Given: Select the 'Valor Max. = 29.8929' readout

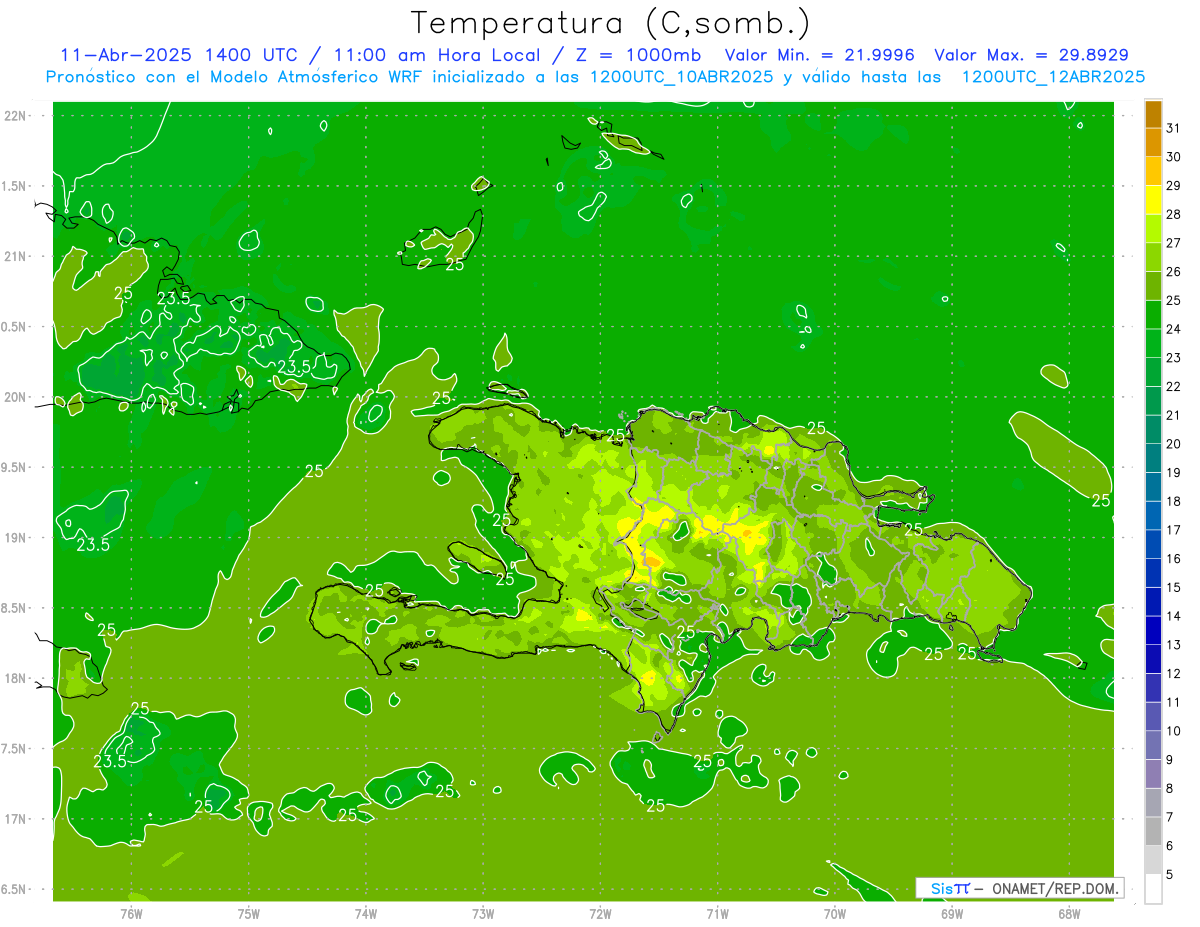Looking at the screenshot, I should click(x=1032, y=55).
